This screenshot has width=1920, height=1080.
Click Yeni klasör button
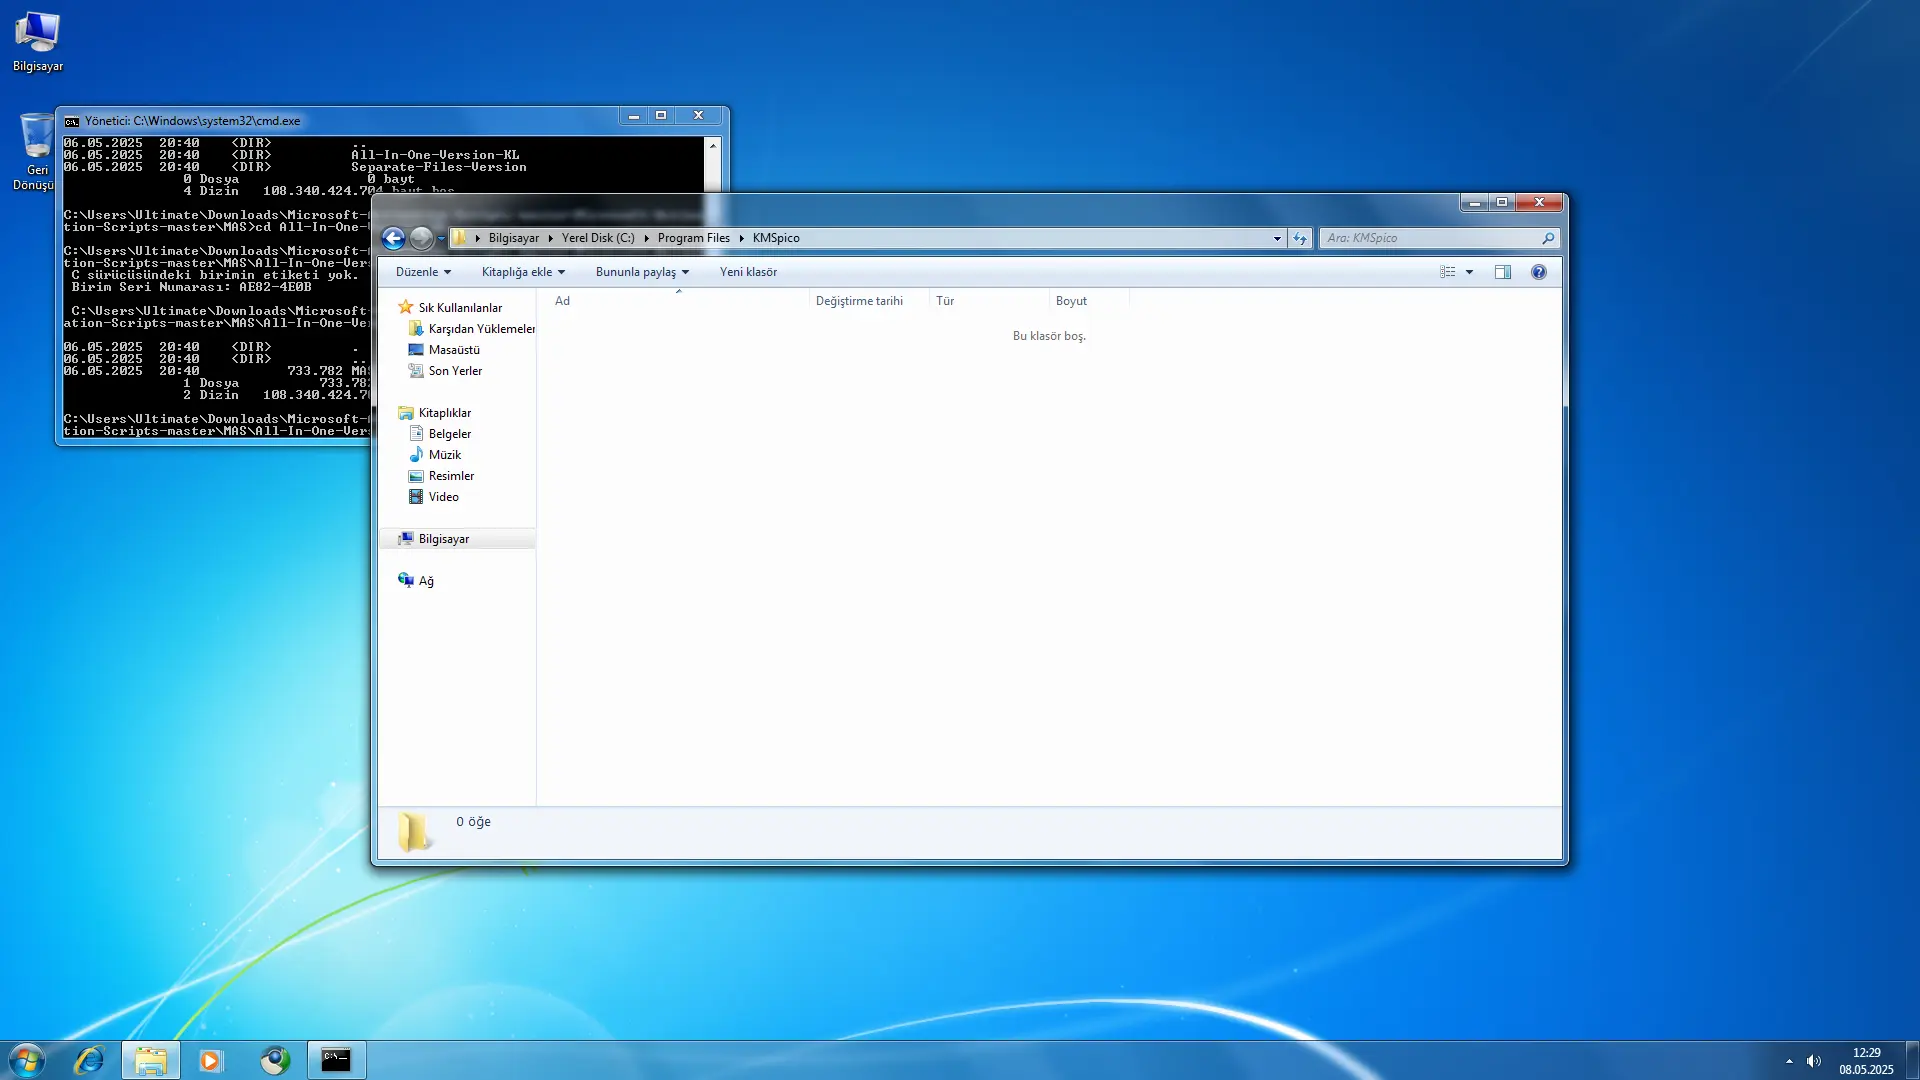[748, 272]
